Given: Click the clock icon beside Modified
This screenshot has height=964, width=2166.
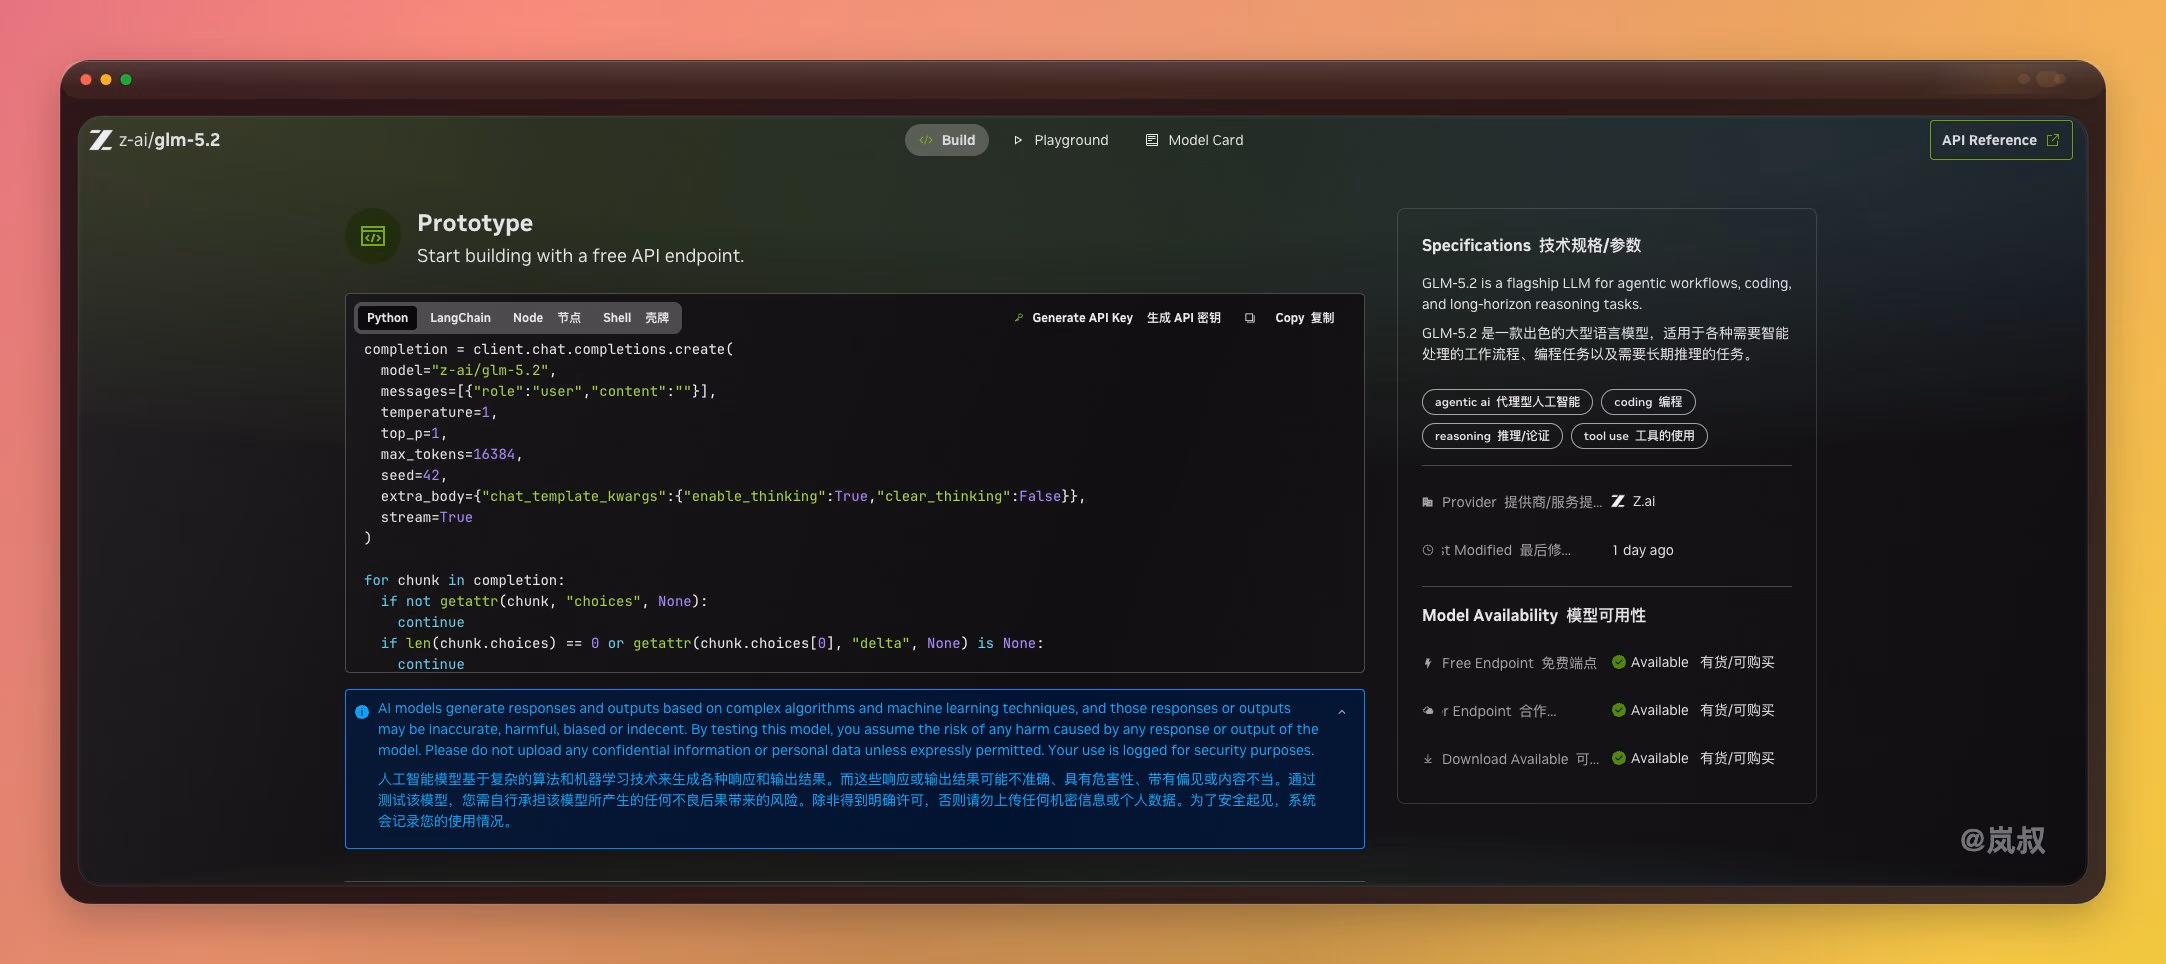Looking at the screenshot, I should click(1428, 550).
